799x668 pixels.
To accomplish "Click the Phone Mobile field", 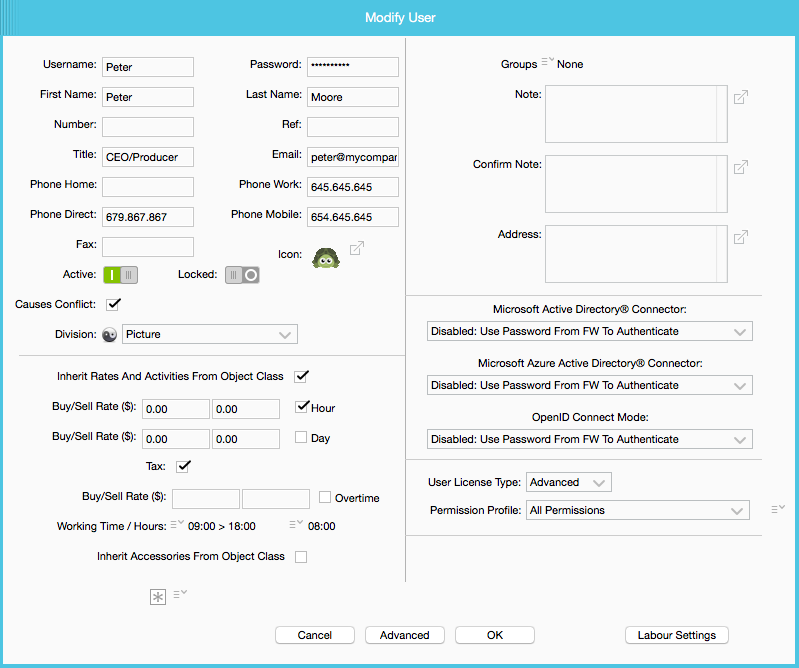I will point(353,217).
